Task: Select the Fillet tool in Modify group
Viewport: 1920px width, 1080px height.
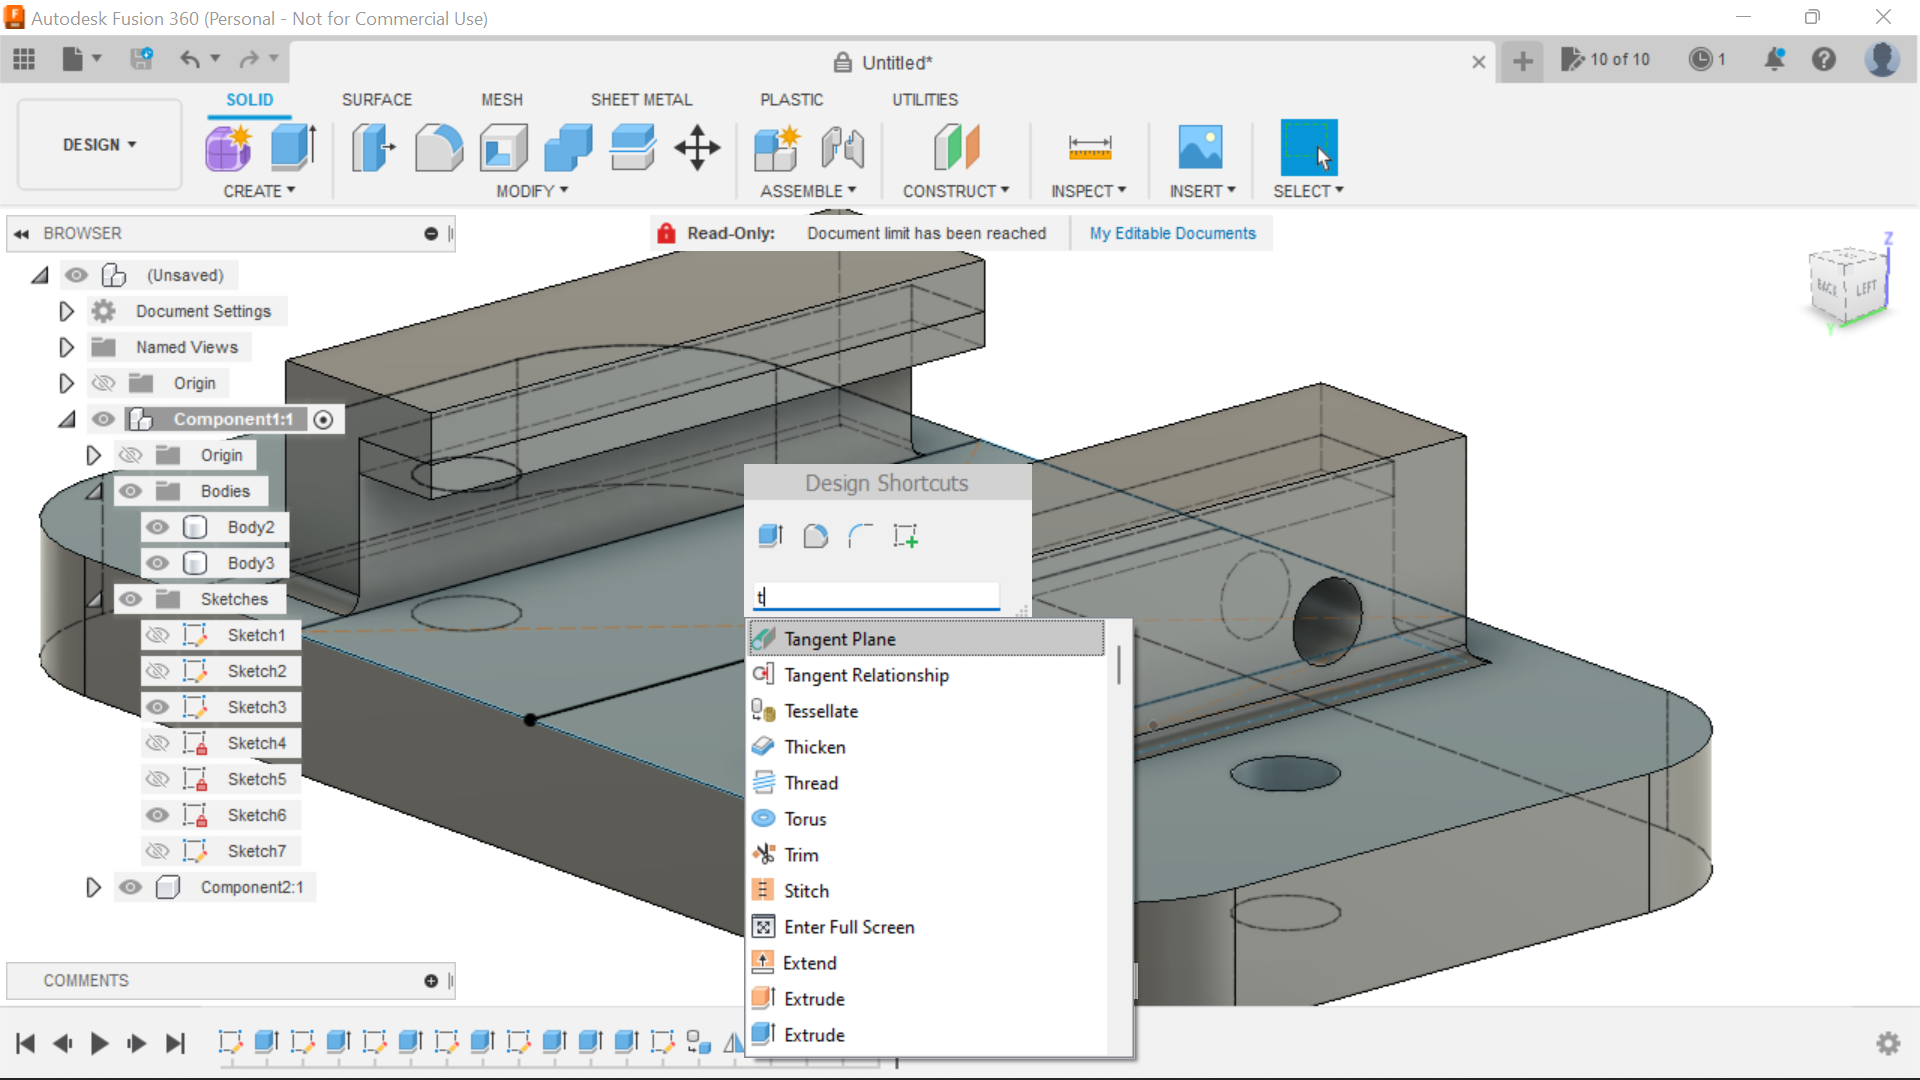Action: (439, 148)
